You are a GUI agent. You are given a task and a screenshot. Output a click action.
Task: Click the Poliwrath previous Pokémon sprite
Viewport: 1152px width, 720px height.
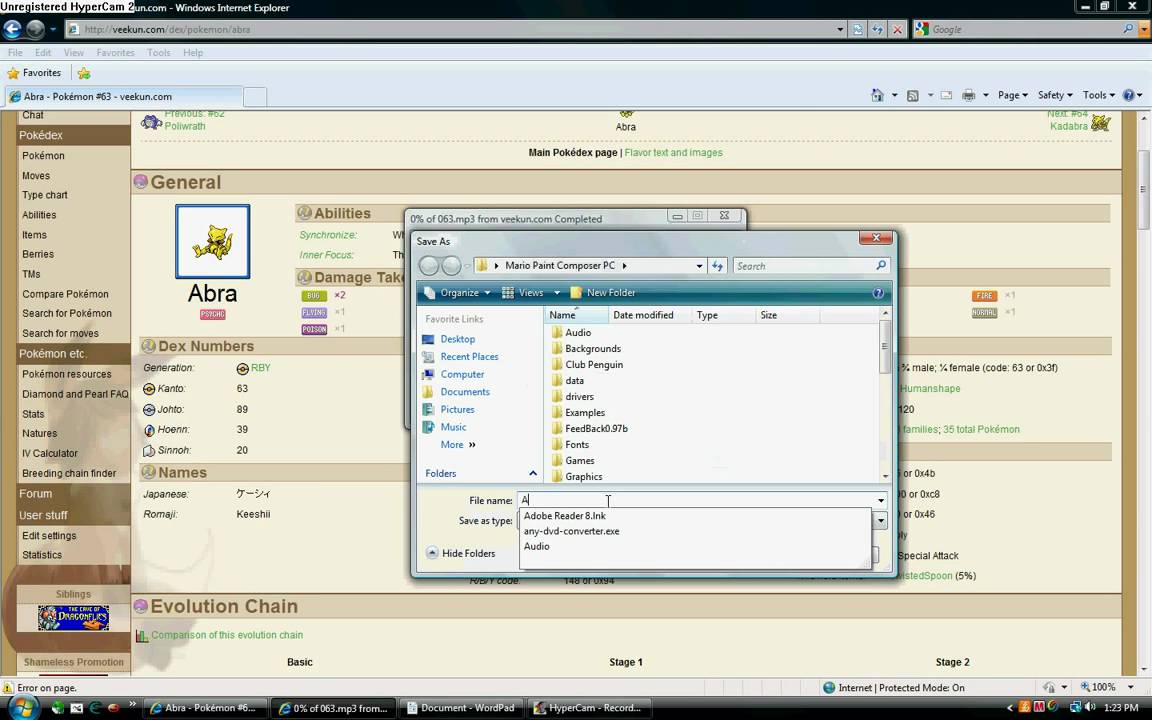click(151, 122)
